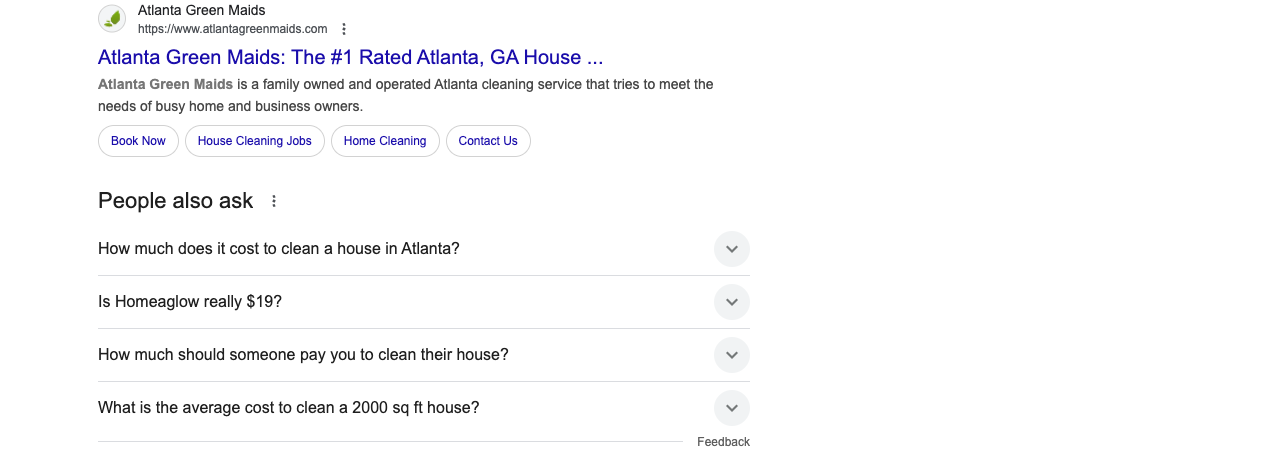Expand chevron for 2000 sq ft house cost
The width and height of the screenshot is (1280, 449).
point(732,408)
